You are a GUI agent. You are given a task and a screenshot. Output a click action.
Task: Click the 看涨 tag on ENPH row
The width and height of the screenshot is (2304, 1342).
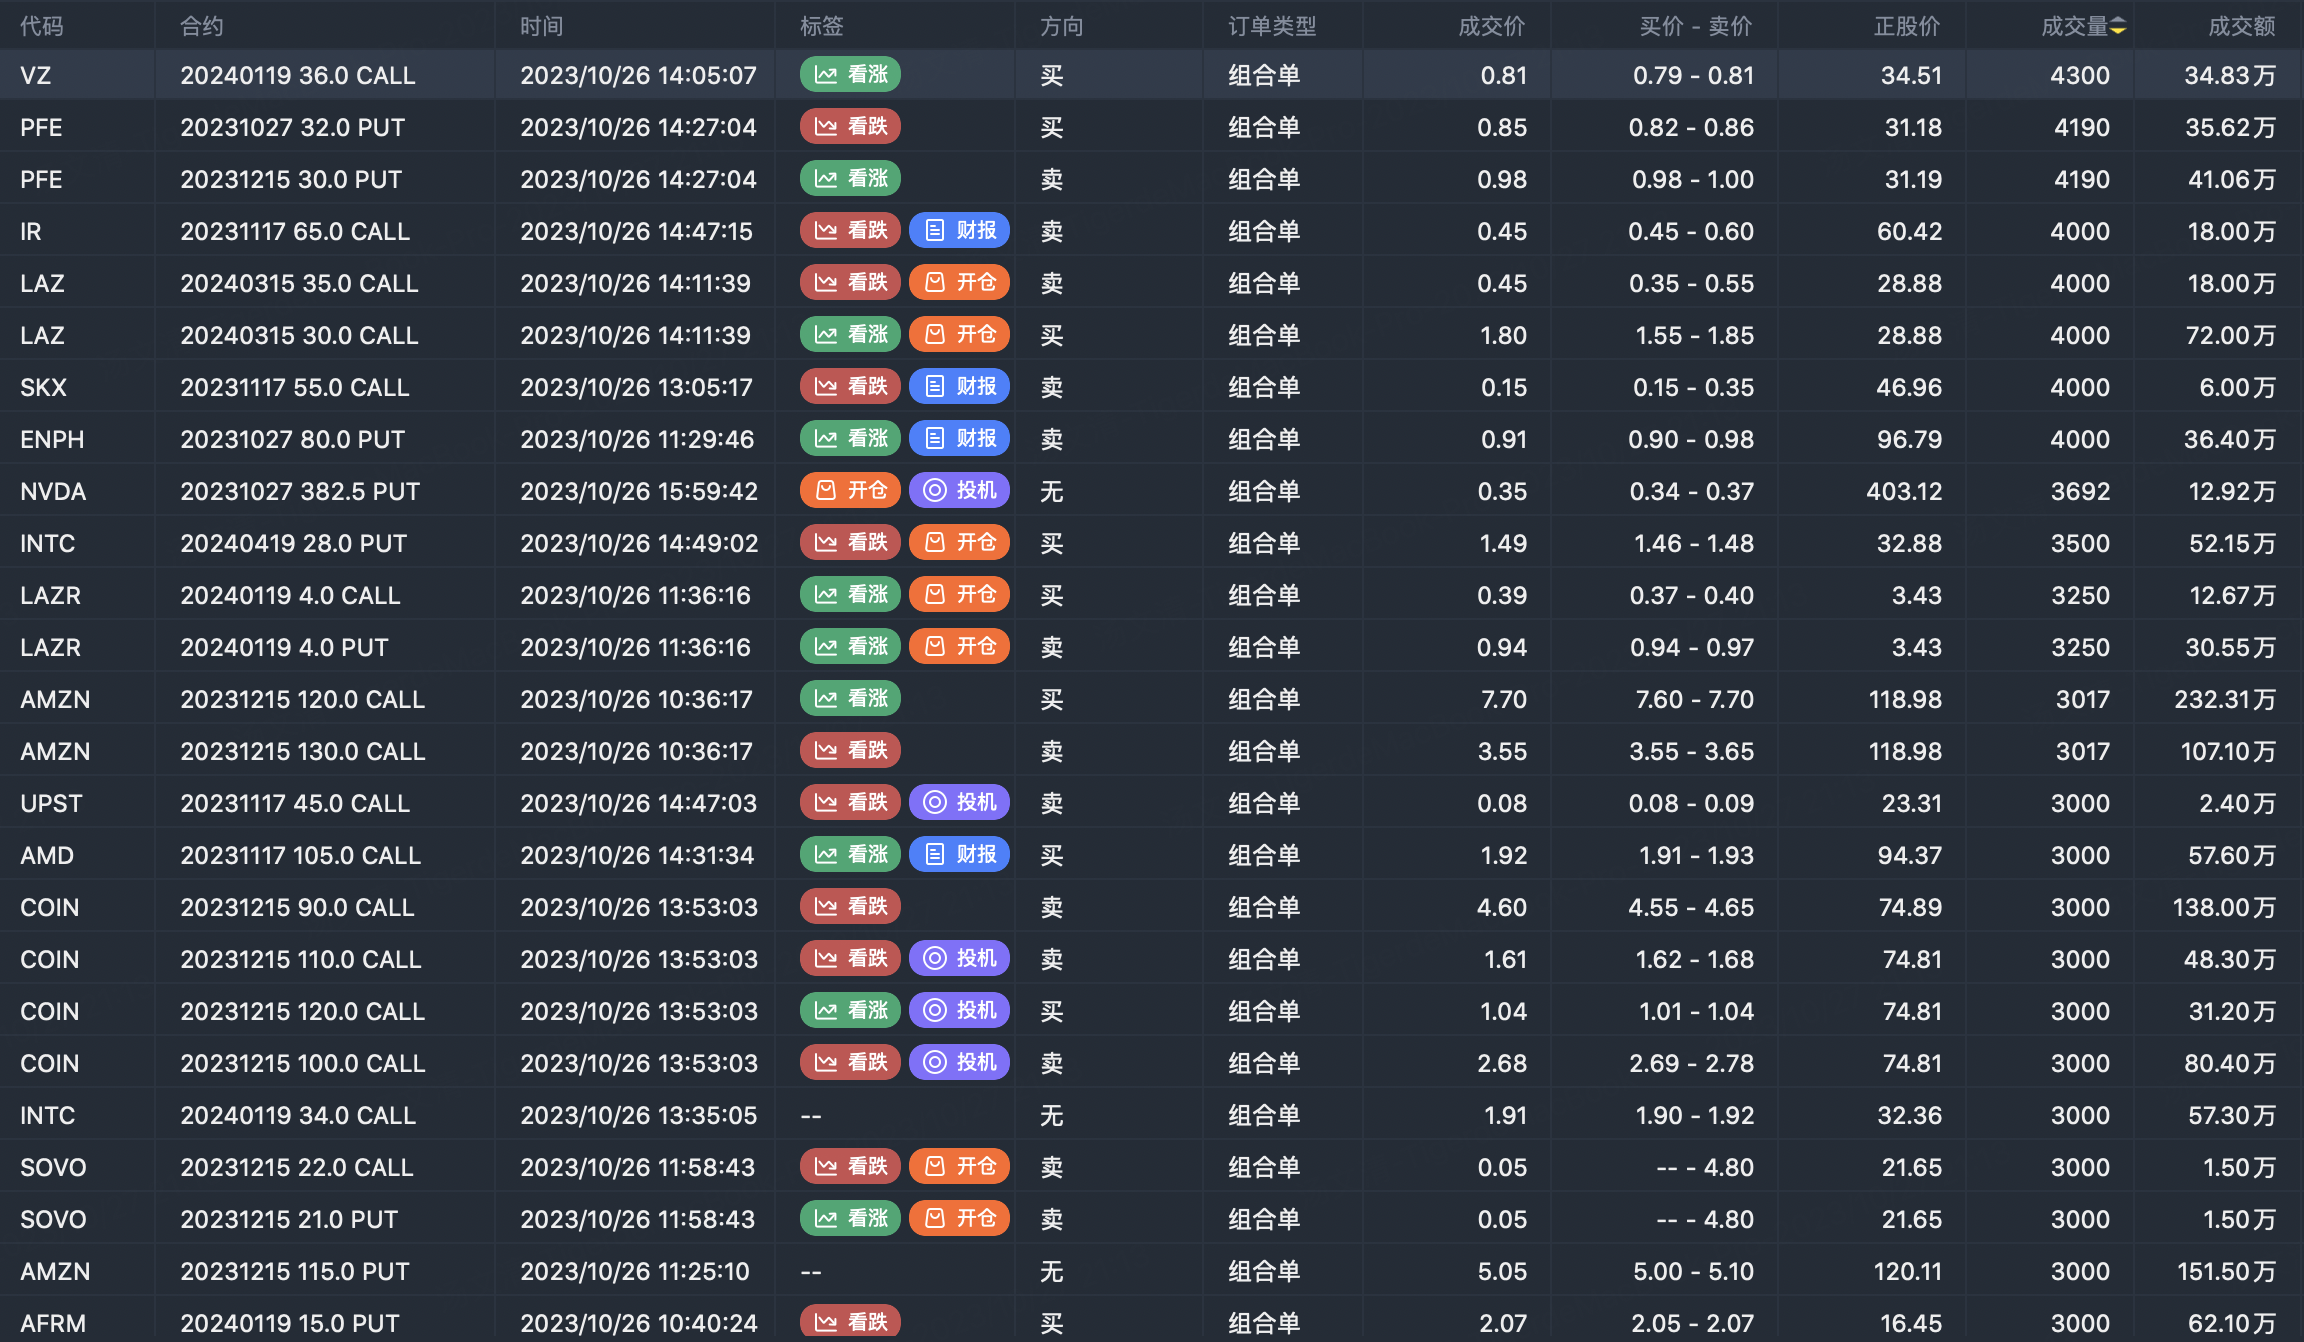[850, 439]
